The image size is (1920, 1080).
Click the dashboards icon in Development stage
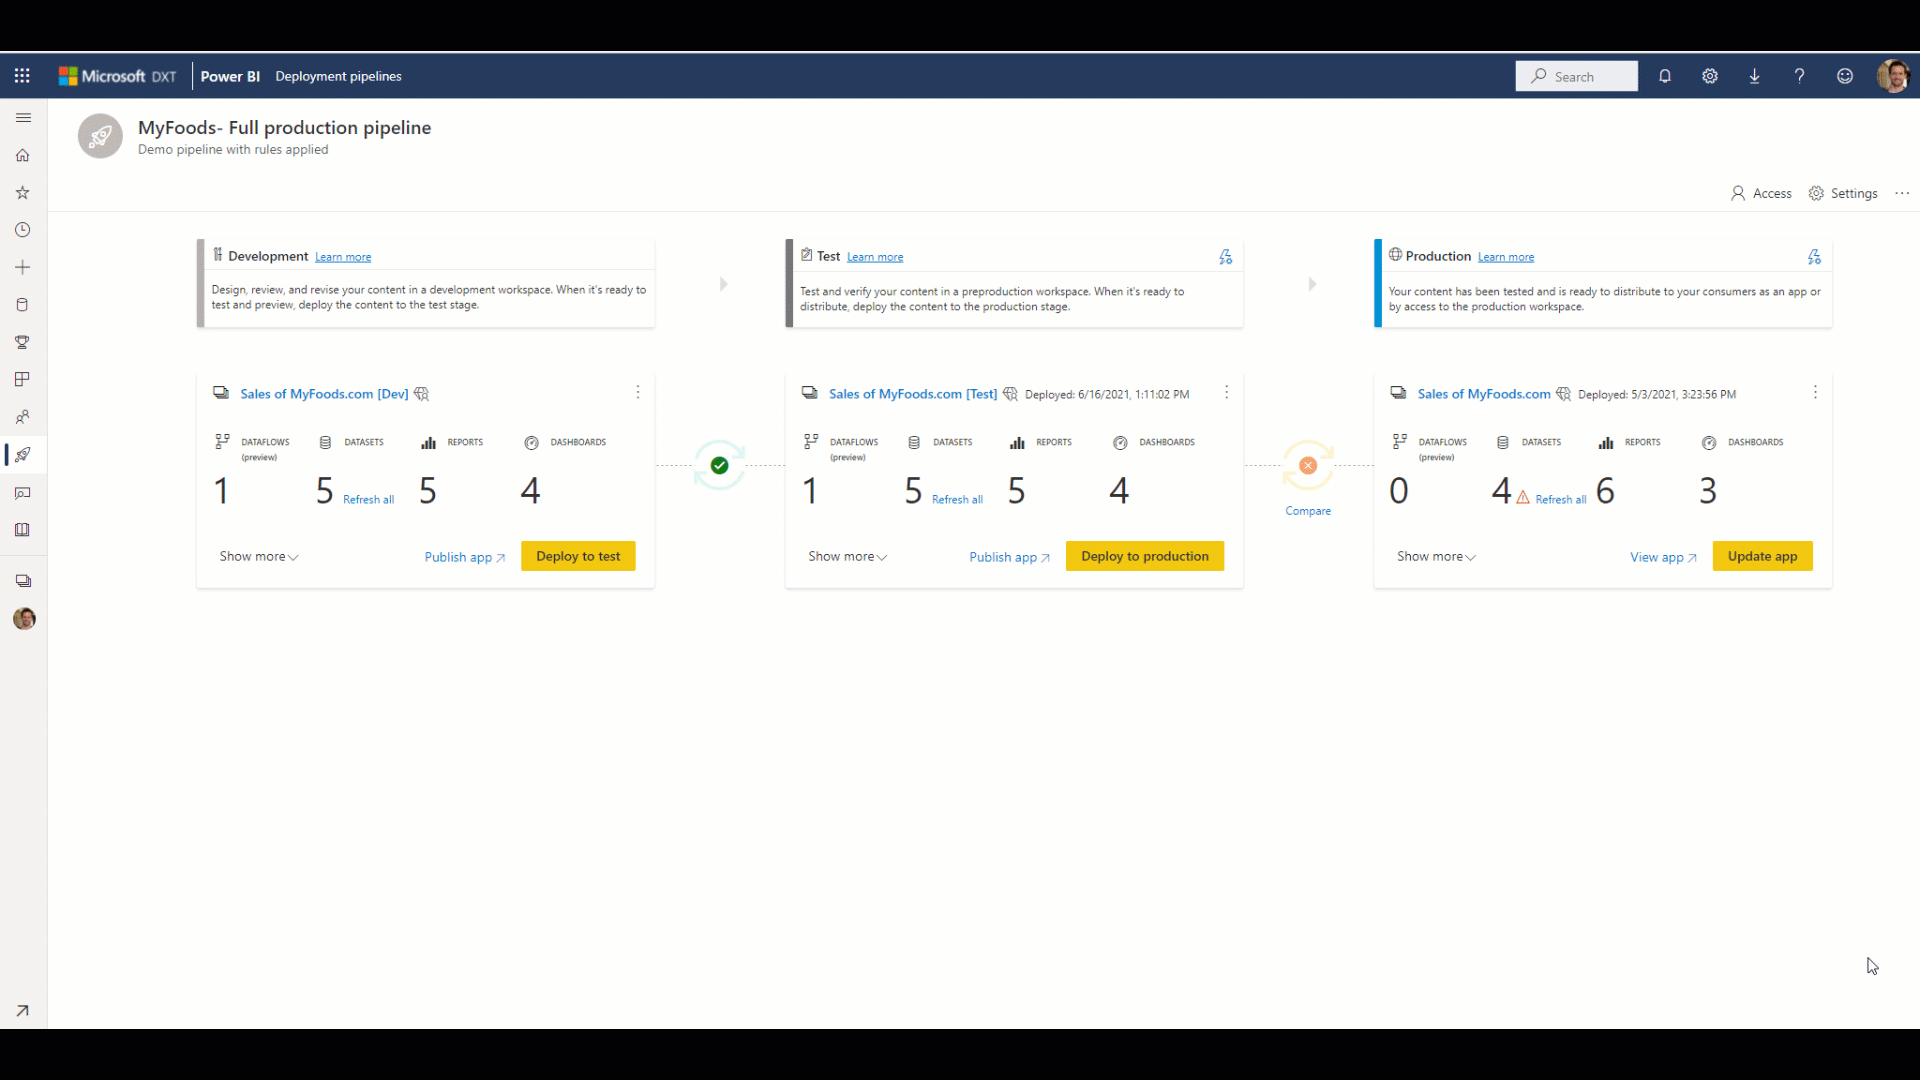(x=533, y=442)
